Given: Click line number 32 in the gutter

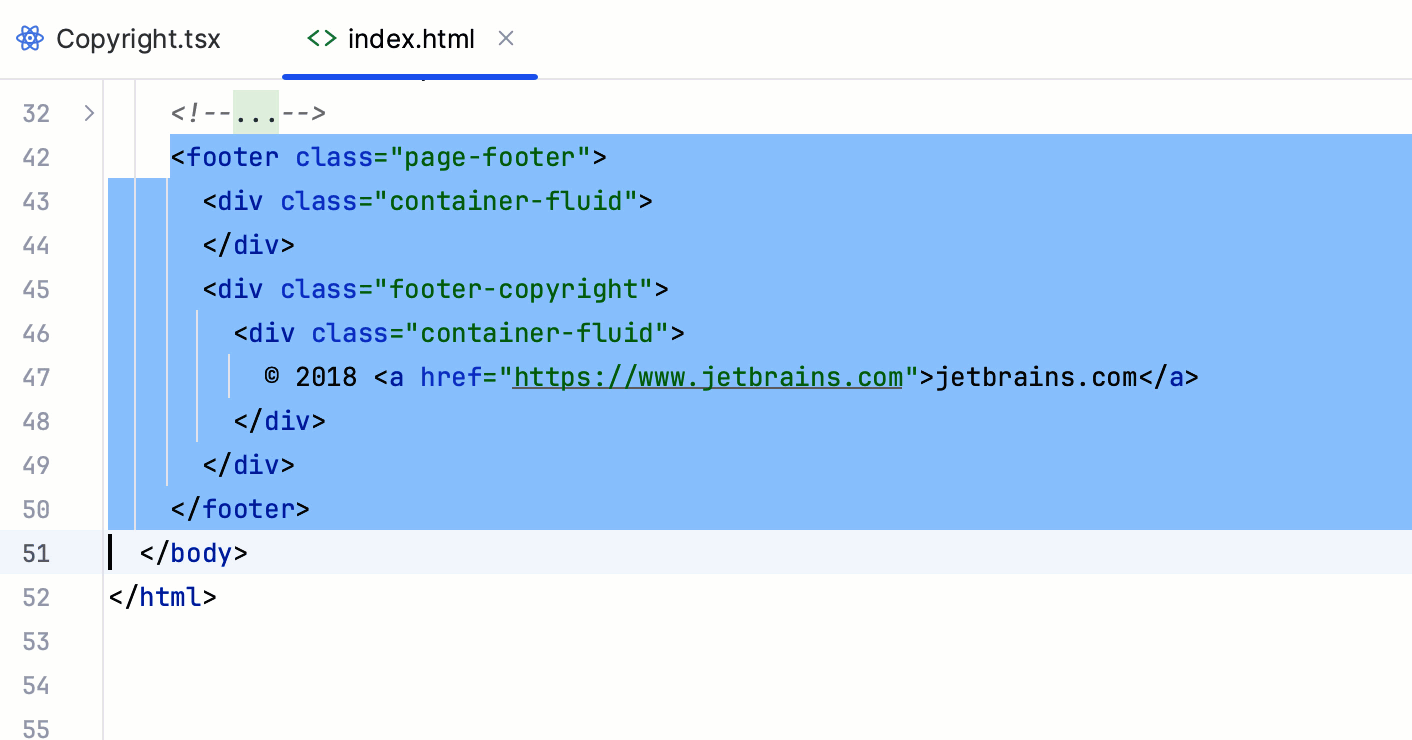Looking at the screenshot, I should (x=36, y=113).
